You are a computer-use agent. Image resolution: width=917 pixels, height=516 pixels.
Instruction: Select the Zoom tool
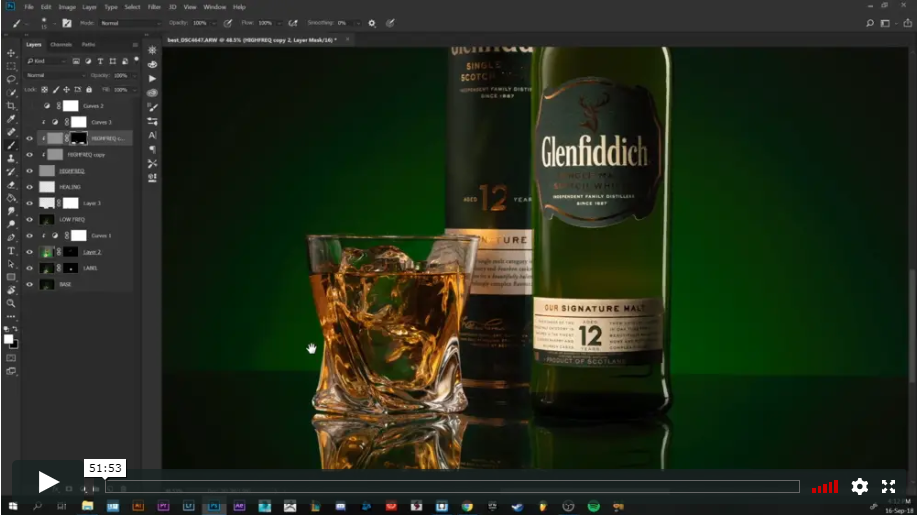tap(11, 303)
